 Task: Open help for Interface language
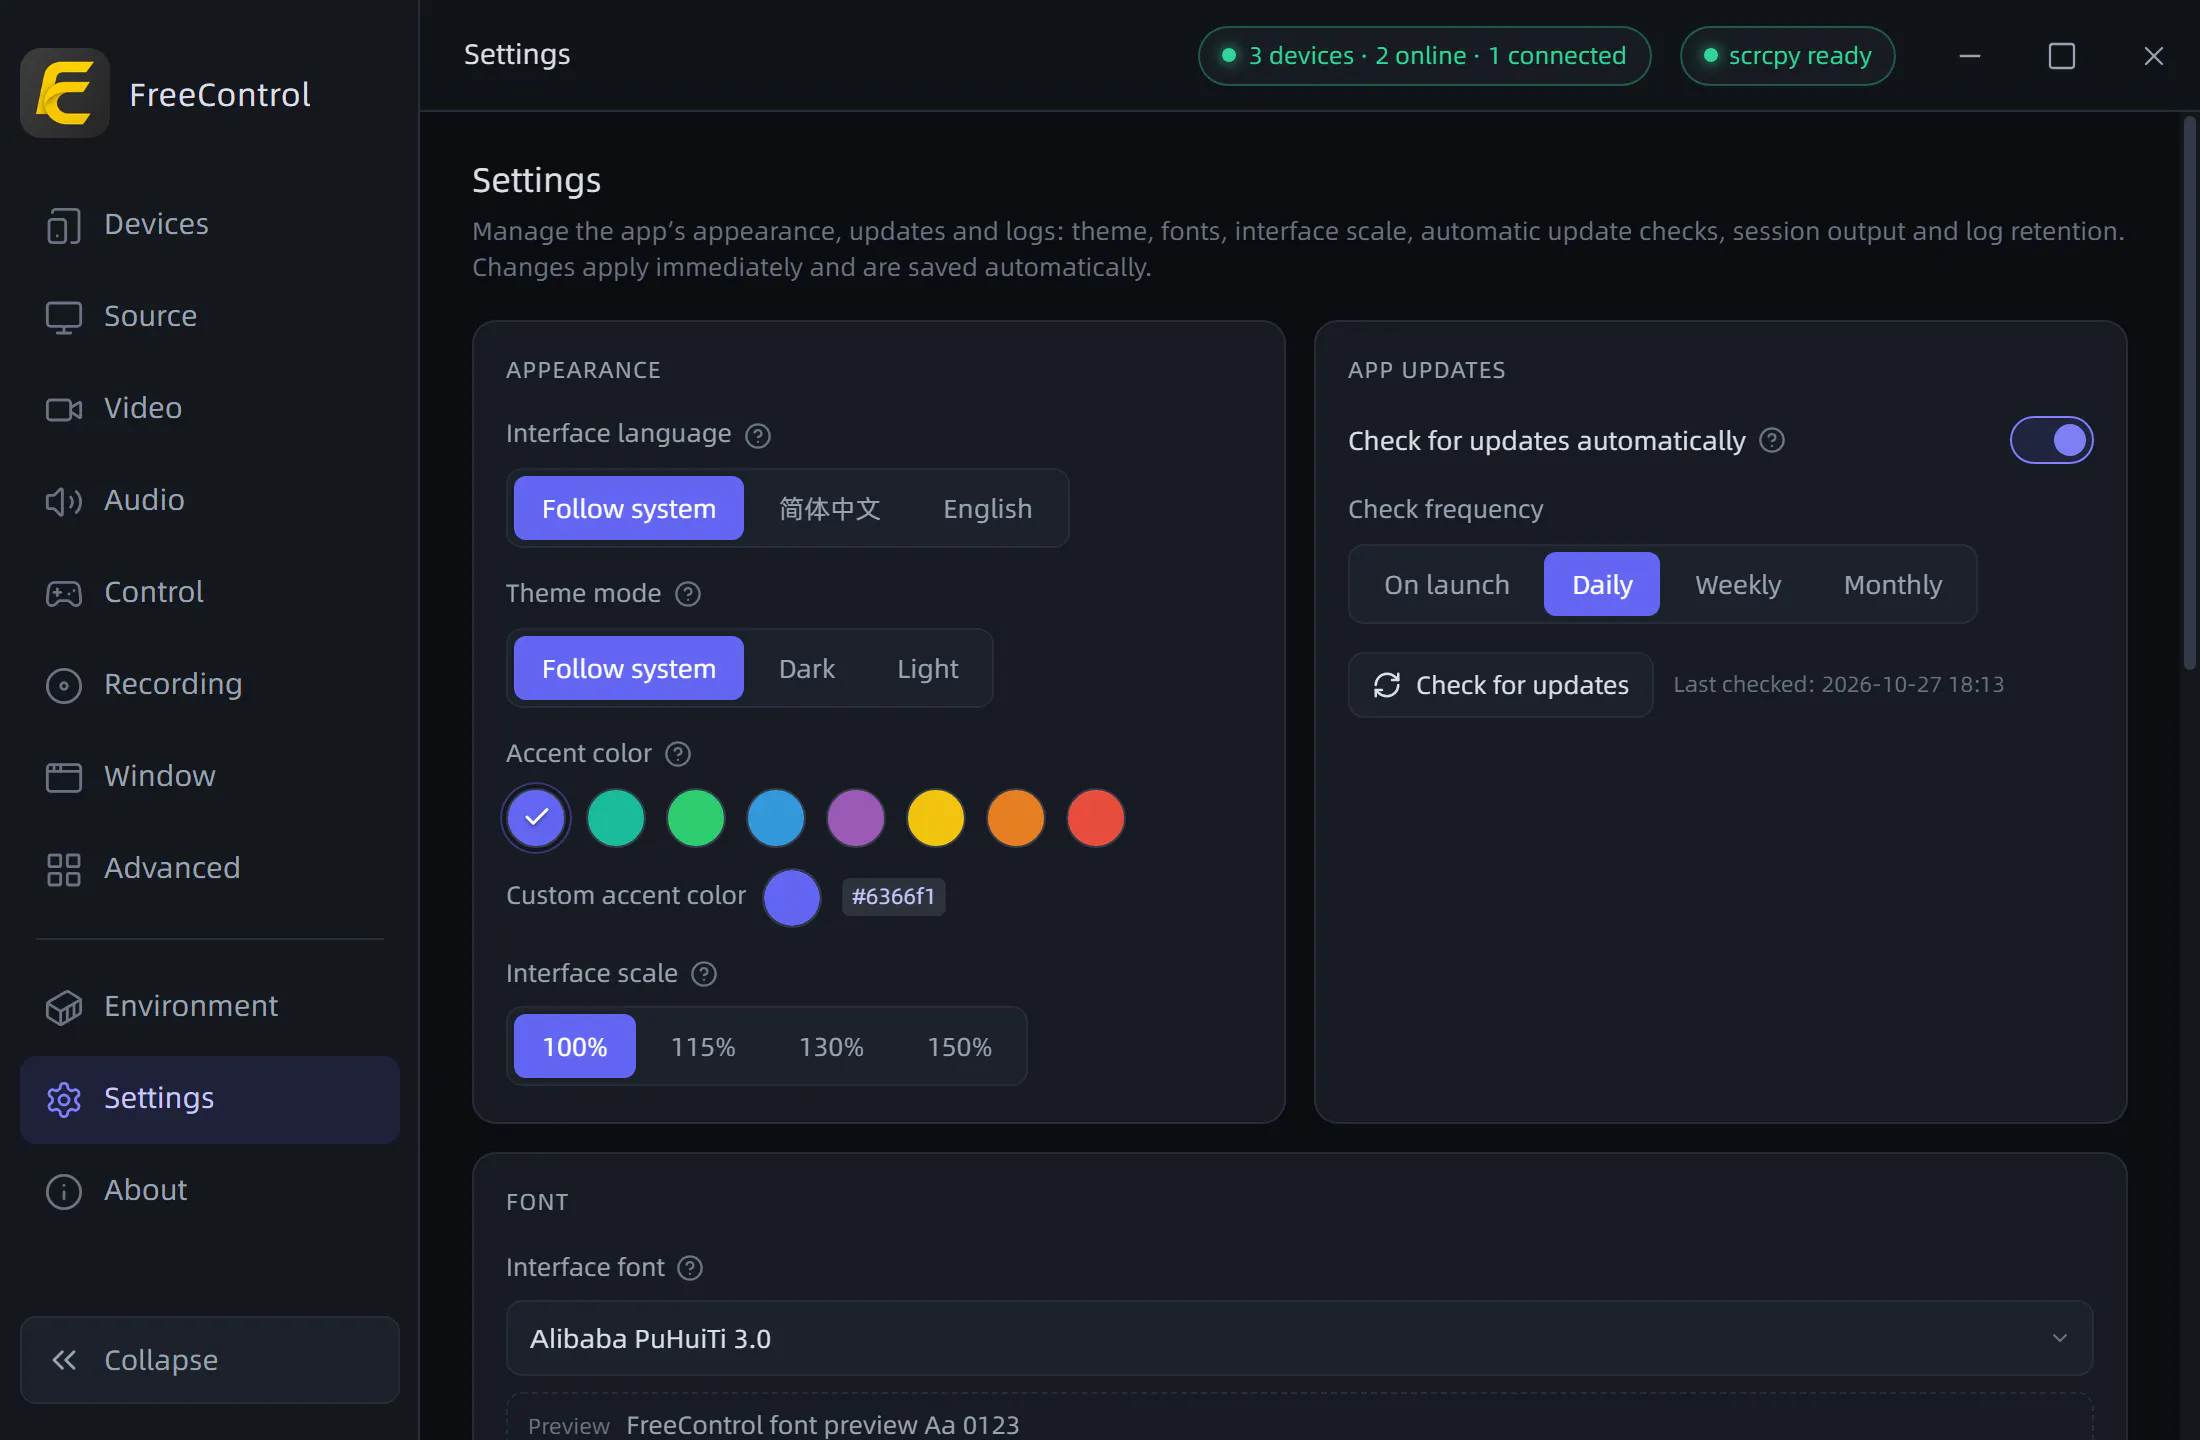pyautogui.click(x=758, y=435)
